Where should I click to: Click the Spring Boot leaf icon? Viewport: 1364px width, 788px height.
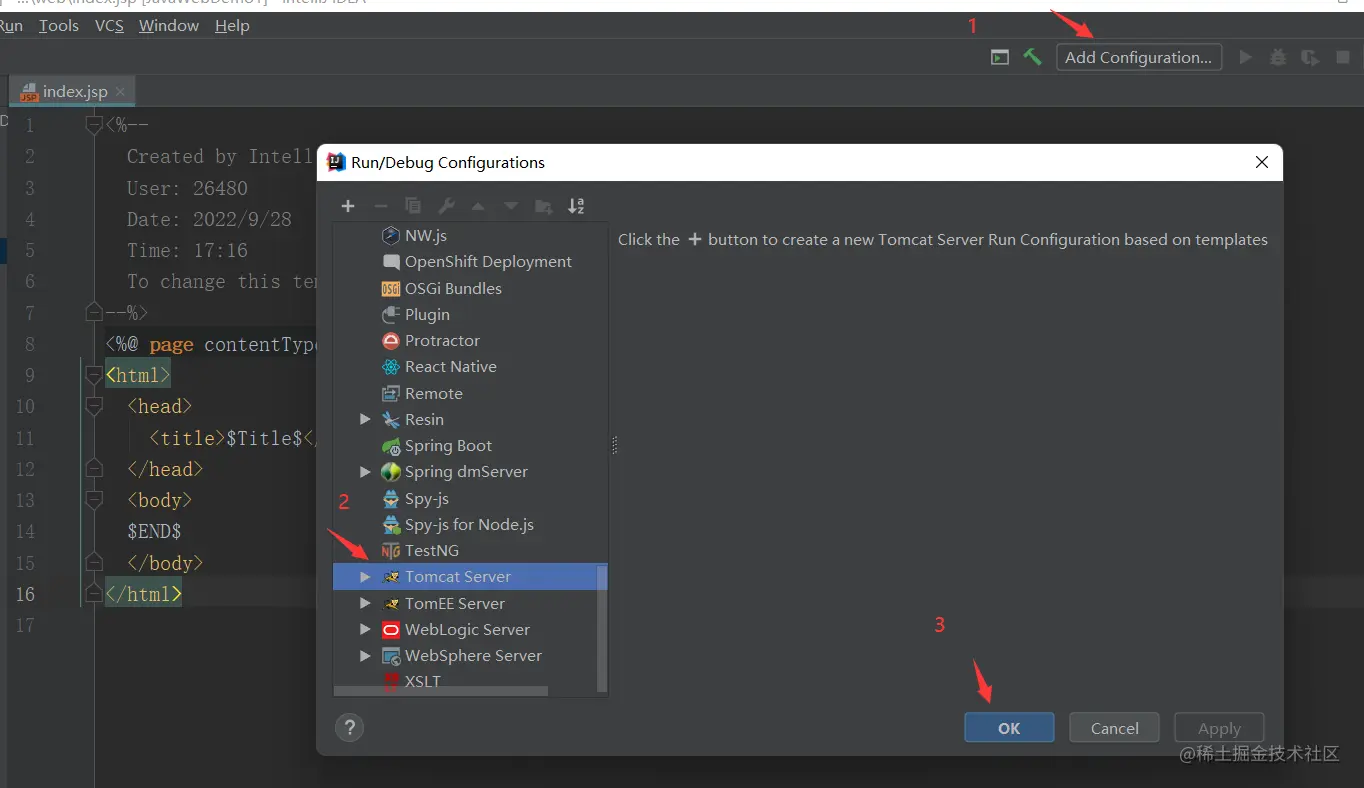[x=391, y=446]
